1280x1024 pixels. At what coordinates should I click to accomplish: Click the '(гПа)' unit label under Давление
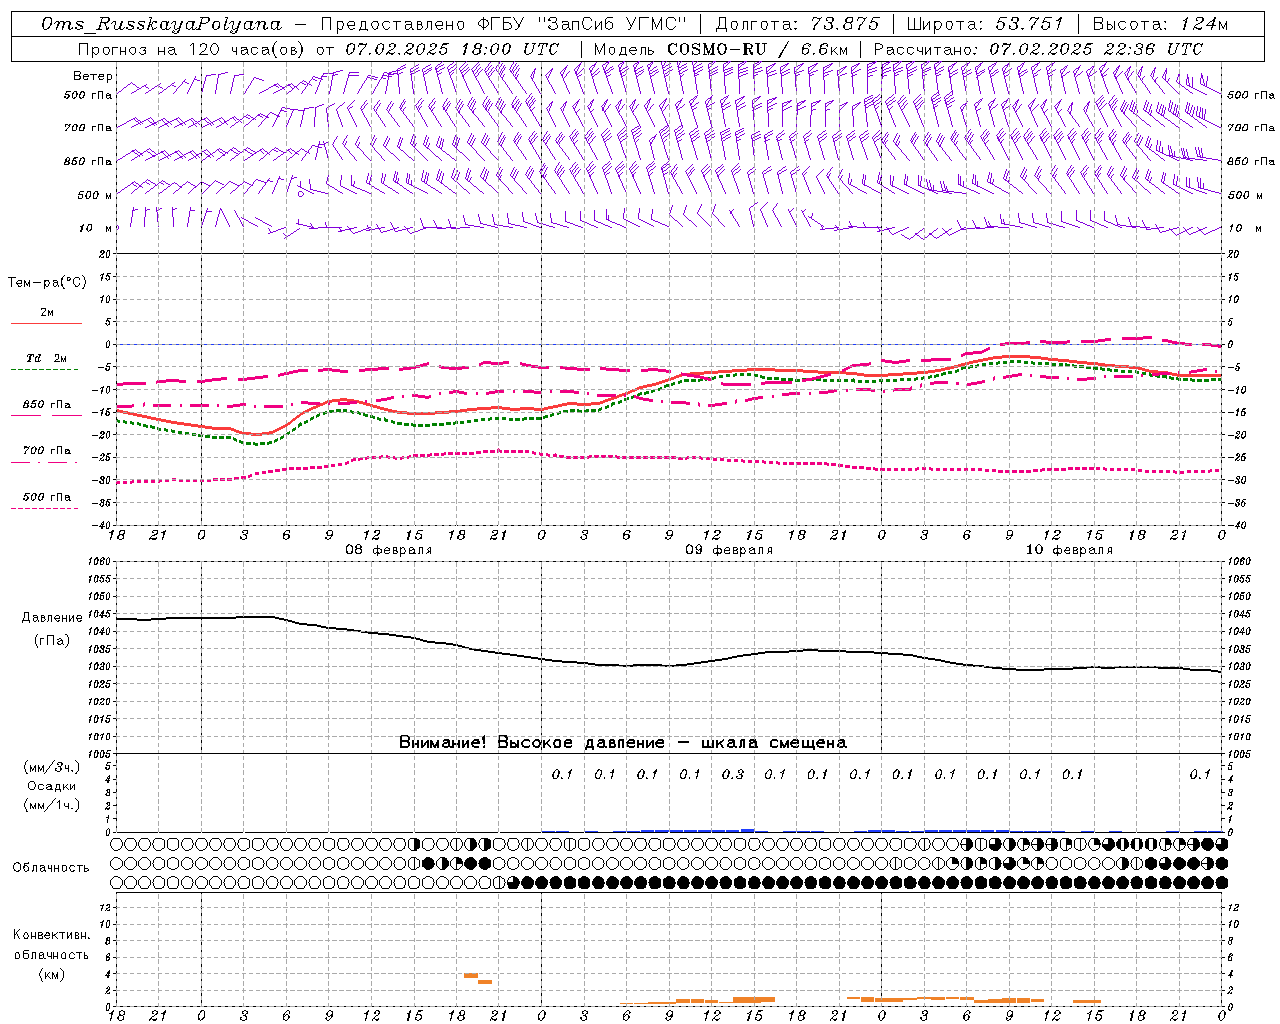tap(52, 640)
